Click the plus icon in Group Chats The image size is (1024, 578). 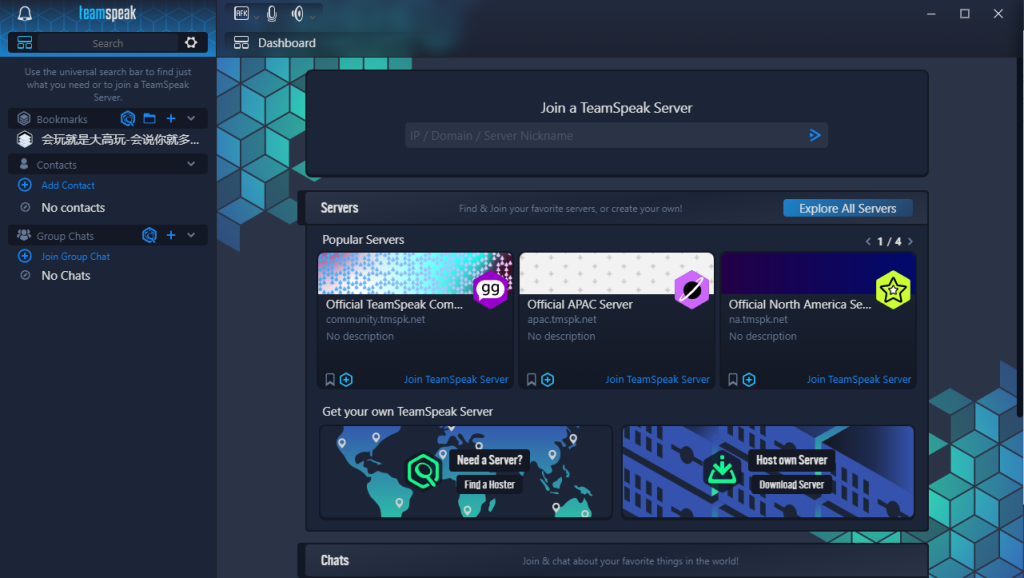coord(171,236)
